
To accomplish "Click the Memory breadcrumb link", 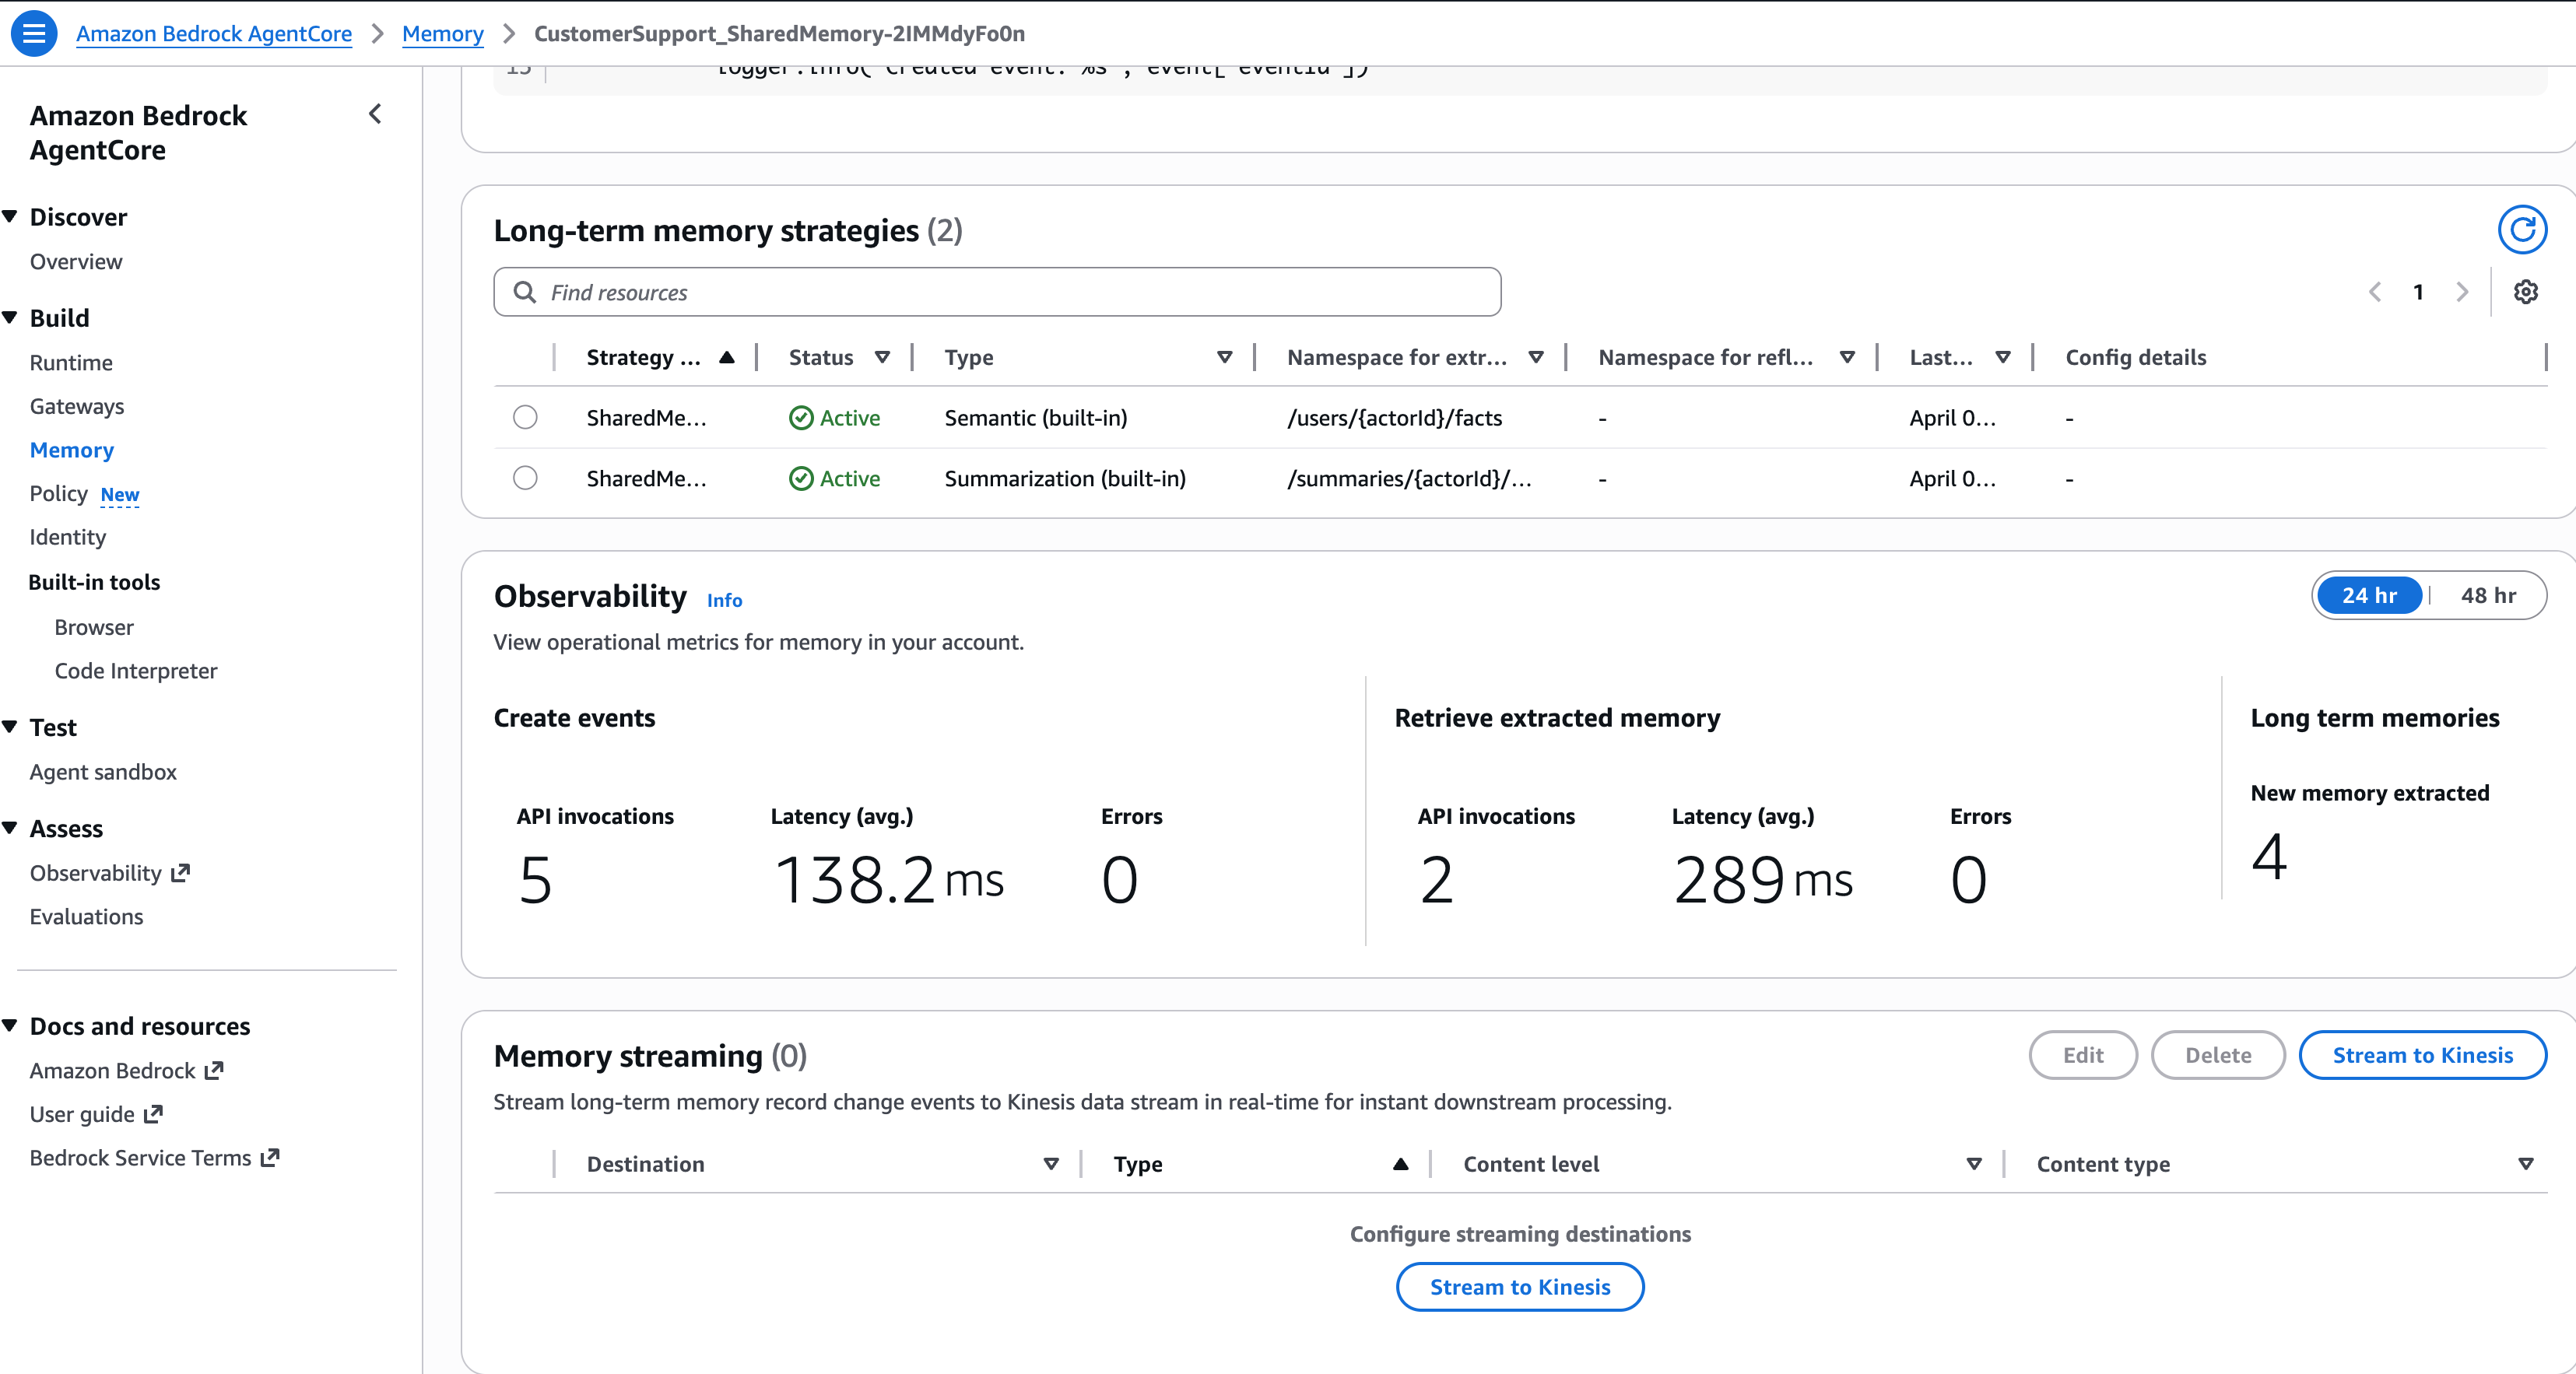I will pos(442,33).
